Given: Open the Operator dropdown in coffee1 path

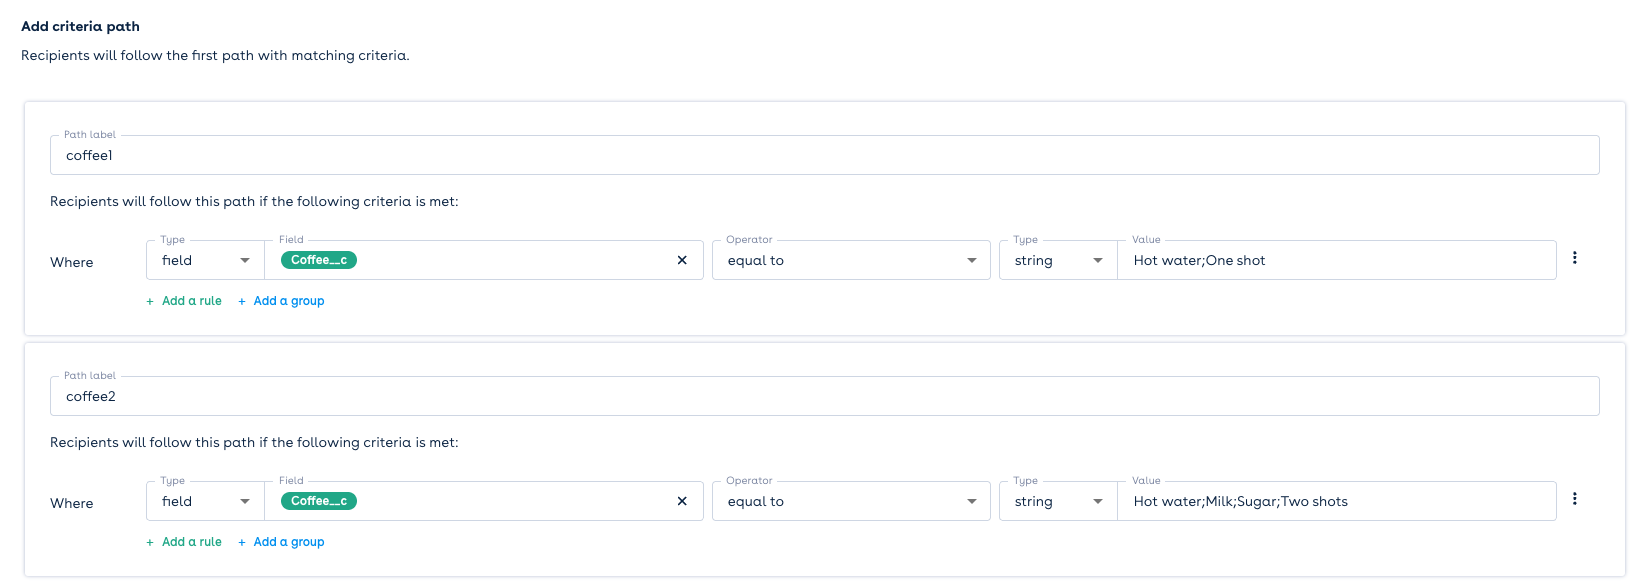Looking at the screenshot, I should pos(851,260).
